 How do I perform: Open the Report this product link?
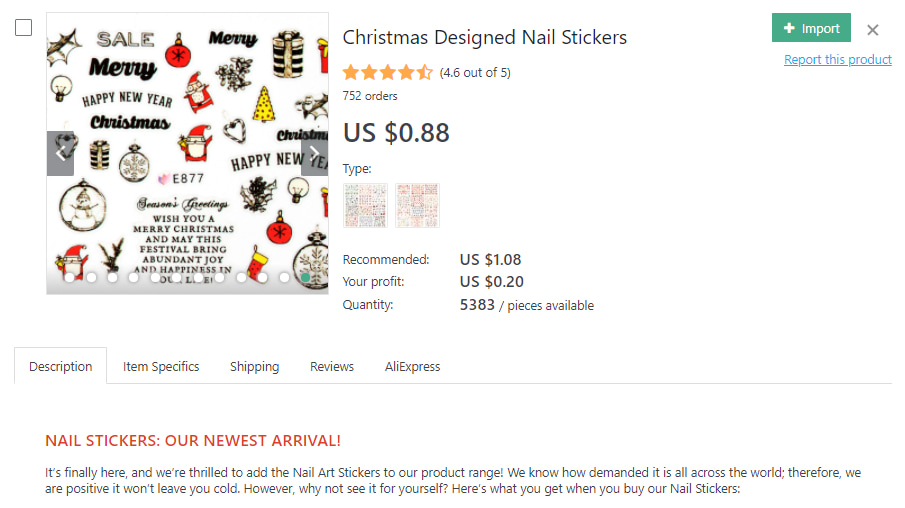tap(837, 60)
